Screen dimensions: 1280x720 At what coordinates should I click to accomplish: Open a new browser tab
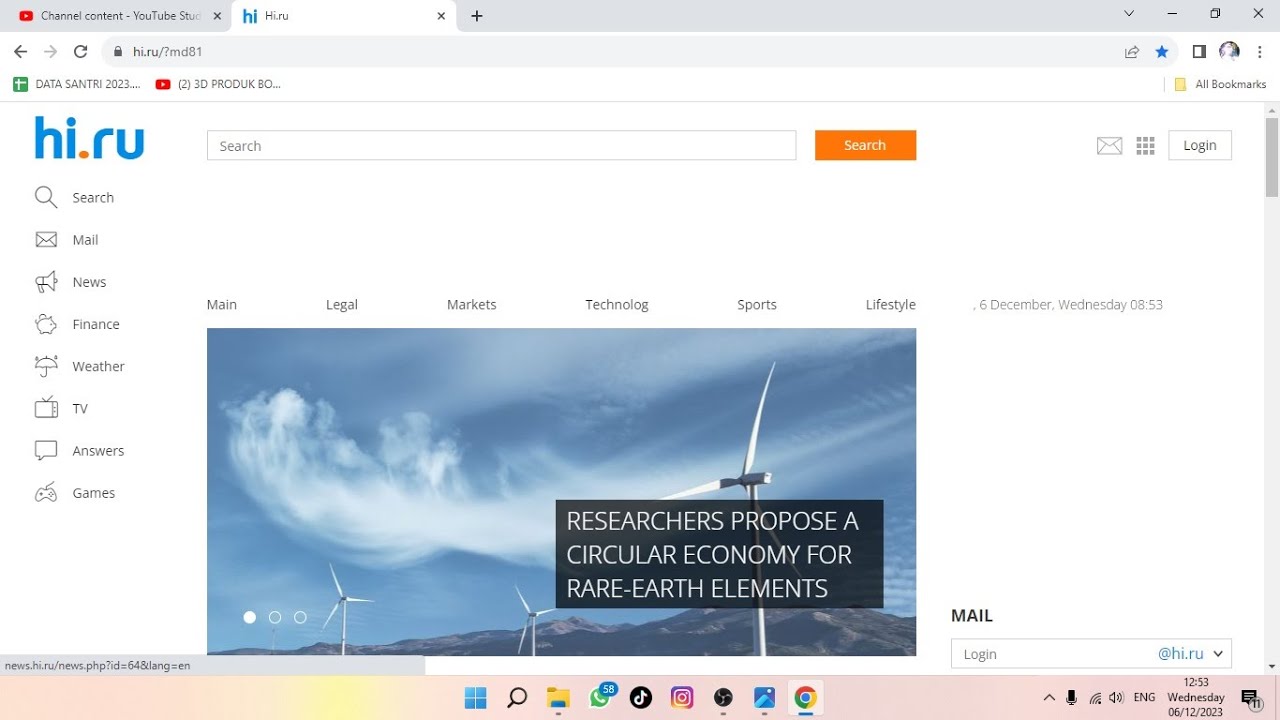pos(477,16)
